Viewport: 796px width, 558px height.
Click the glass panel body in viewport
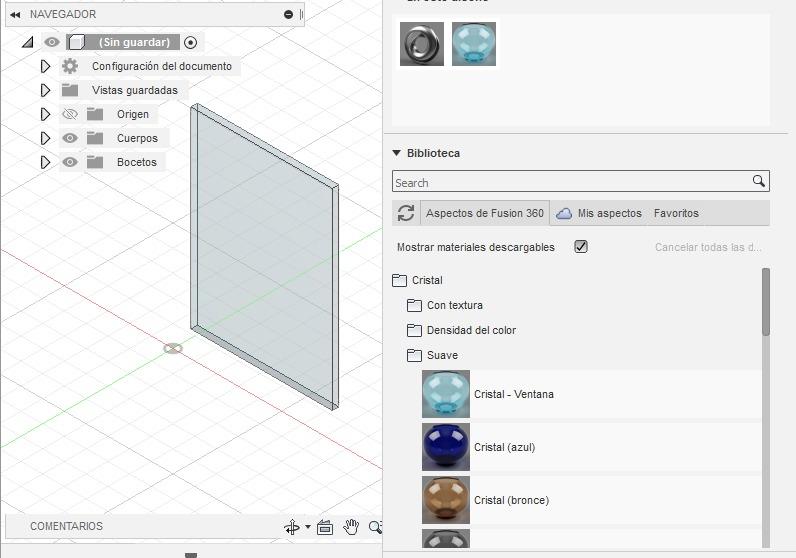tap(264, 259)
